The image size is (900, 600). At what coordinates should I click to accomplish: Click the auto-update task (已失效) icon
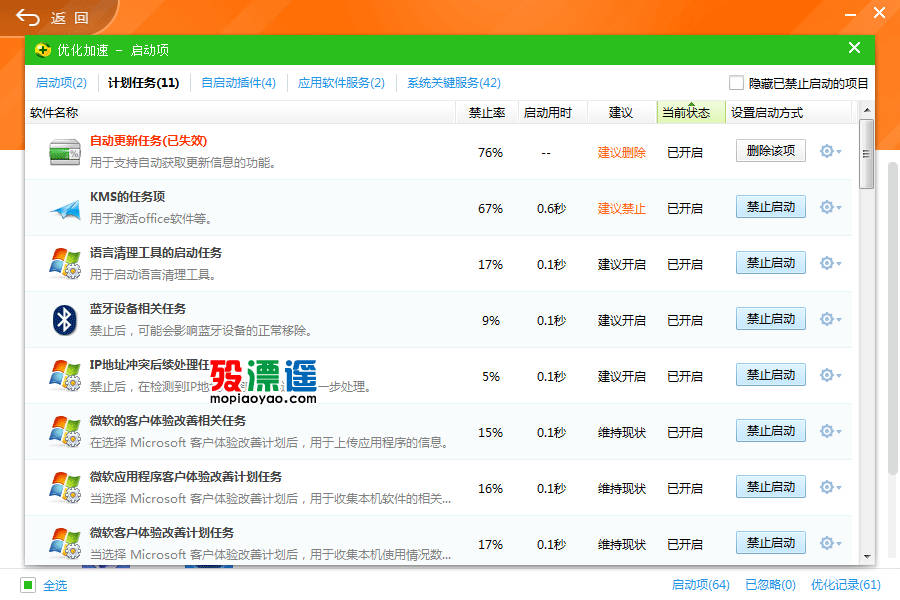(x=65, y=152)
